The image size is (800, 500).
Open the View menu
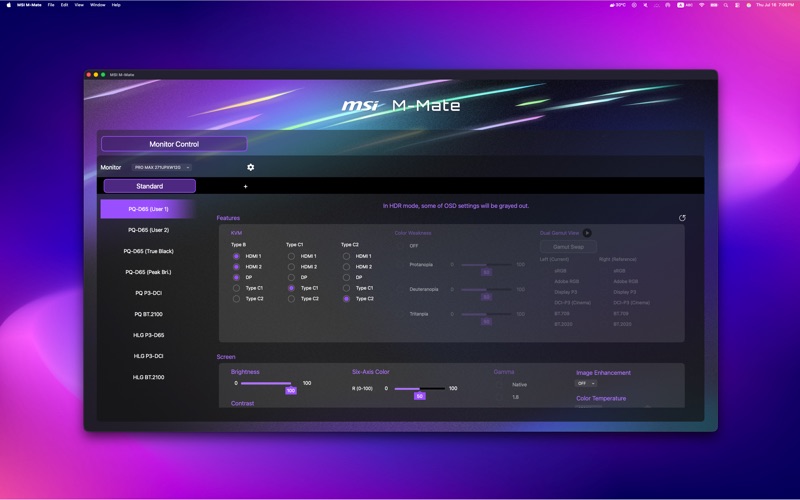click(x=79, y=5)
